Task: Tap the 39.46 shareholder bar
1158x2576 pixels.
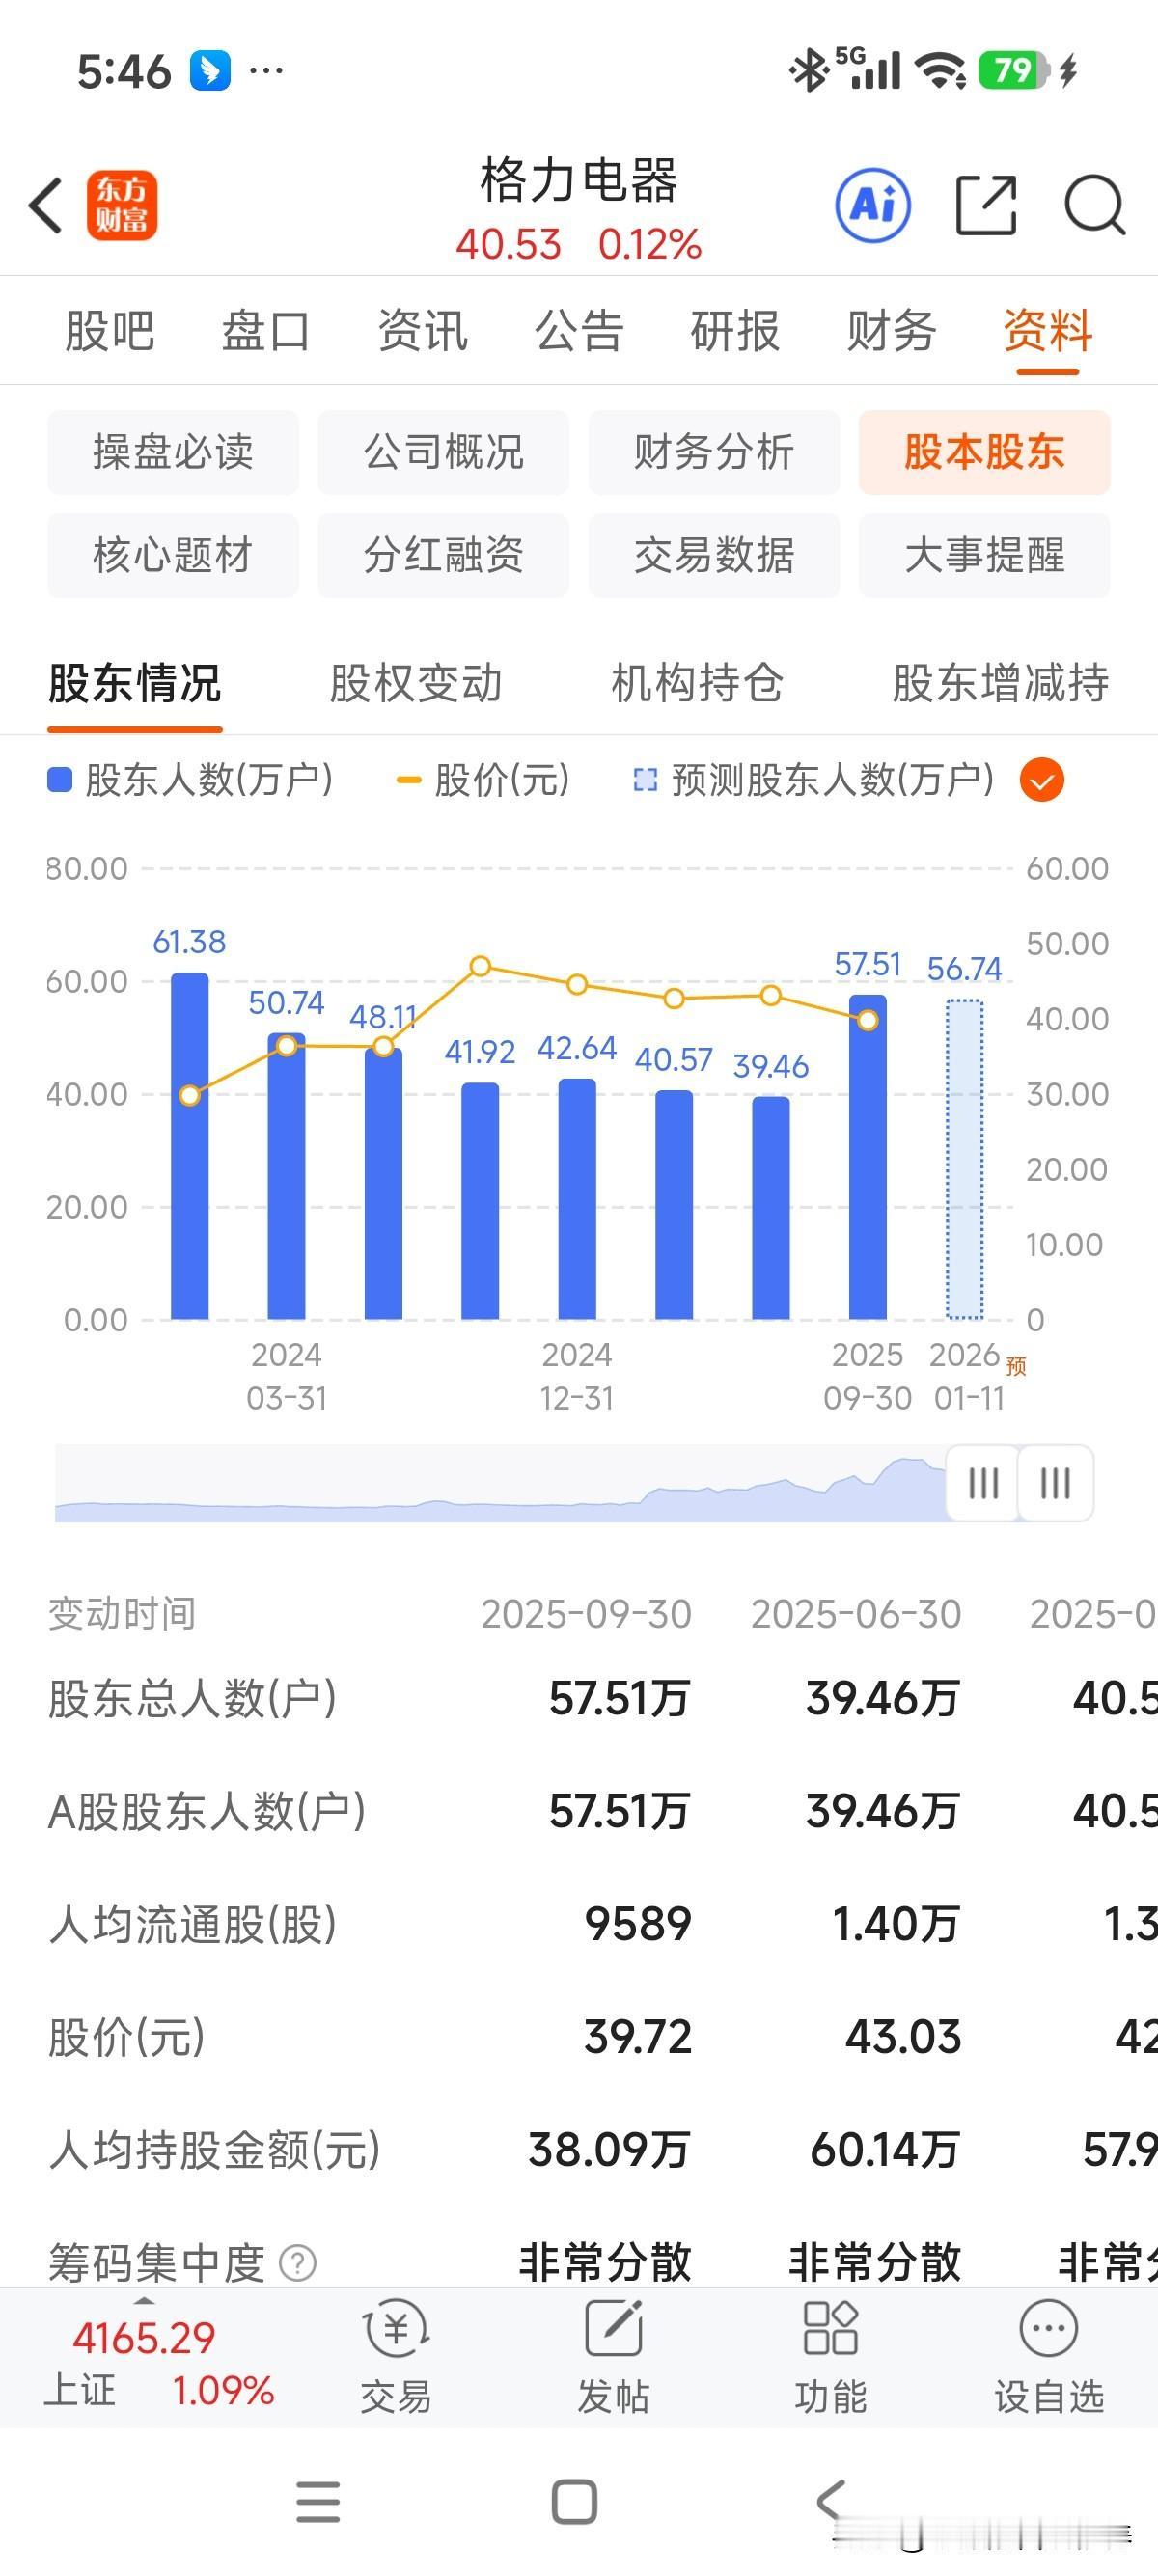Action: tap(771, 1208)
